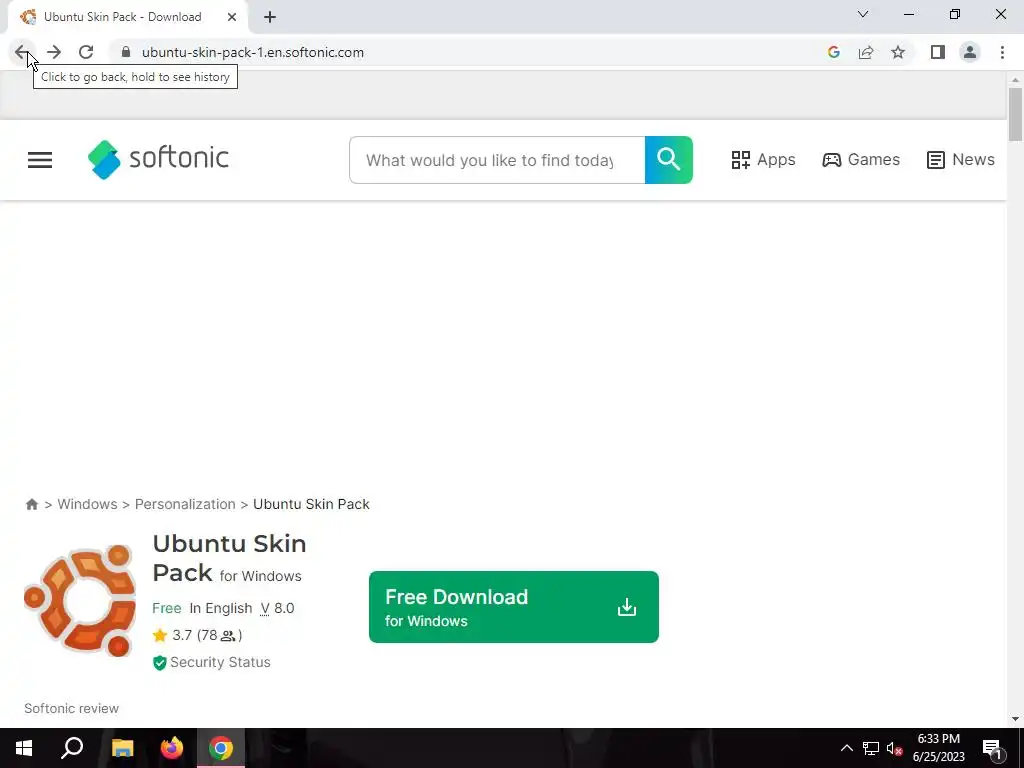Open the Apps section
1024x768 pixels.
(763, 159)
